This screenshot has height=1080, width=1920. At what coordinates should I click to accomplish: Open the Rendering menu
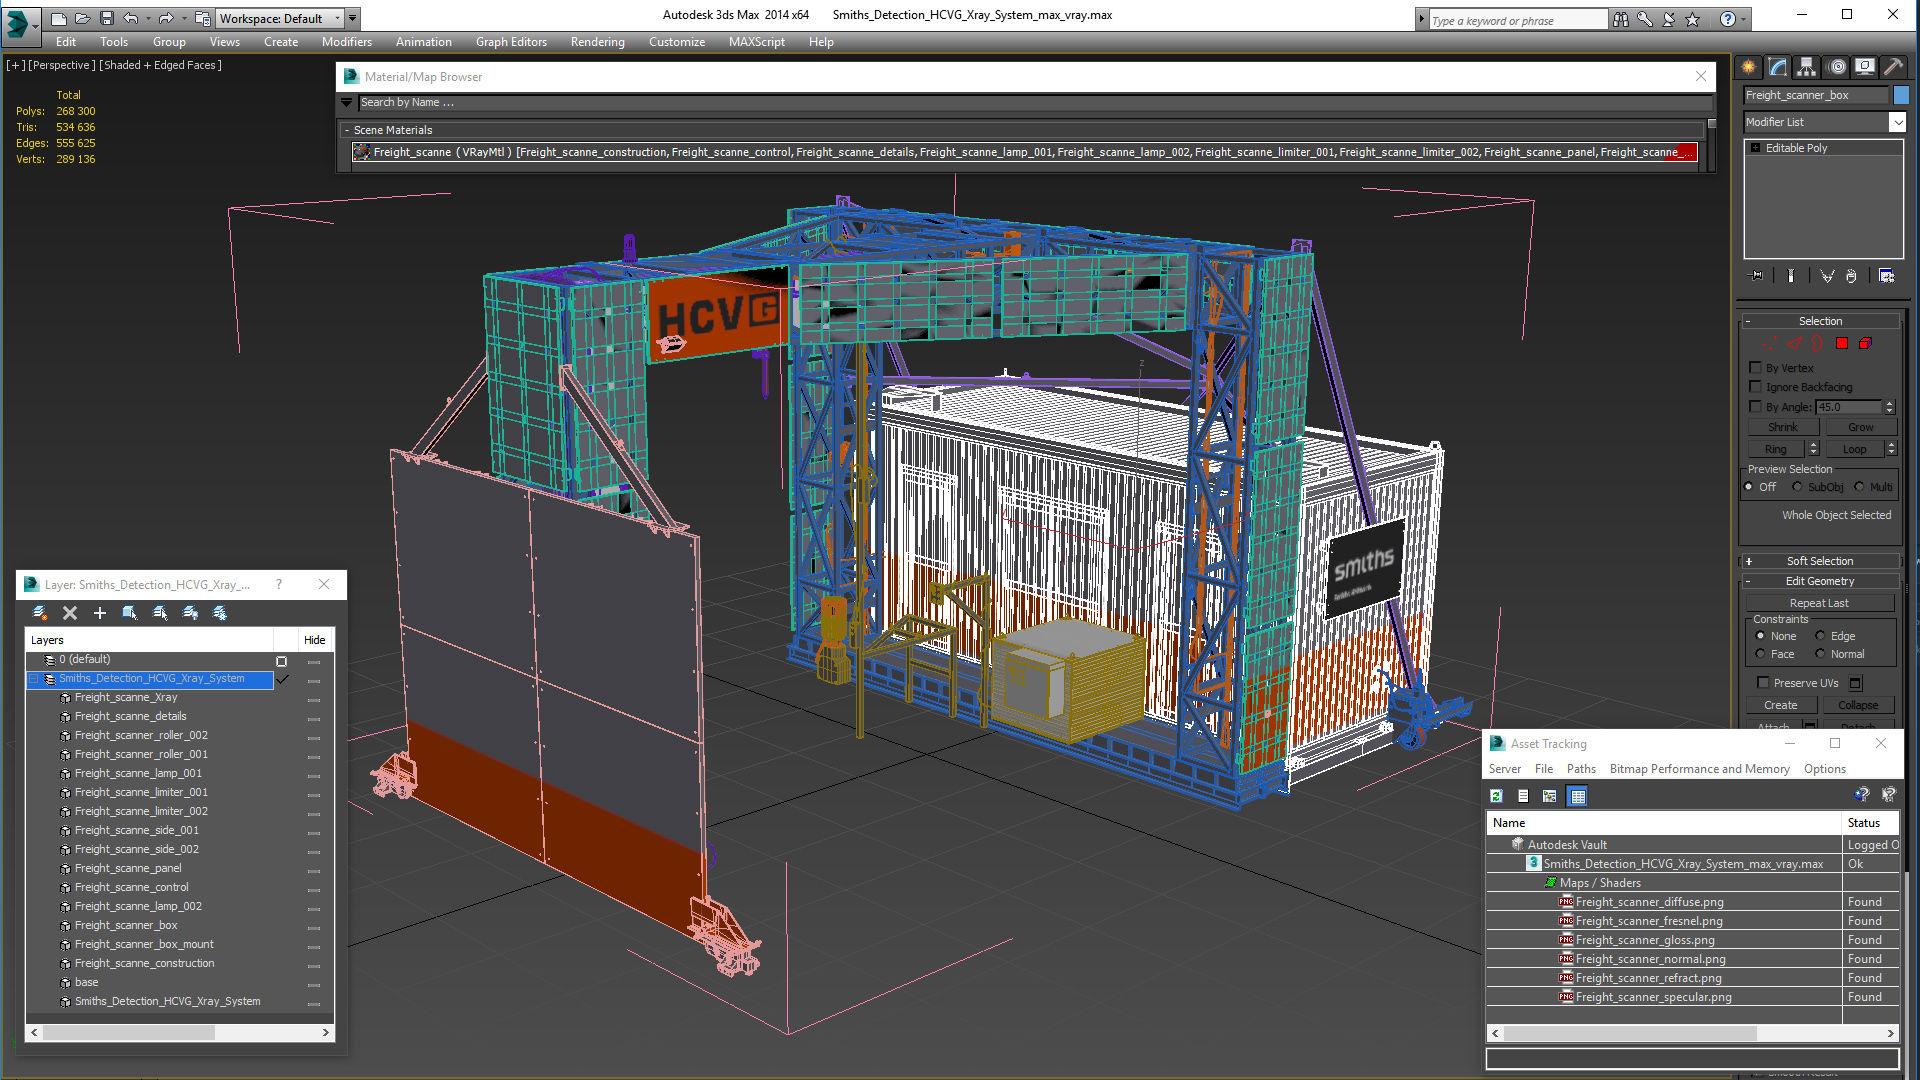click(x=597, y=42)
